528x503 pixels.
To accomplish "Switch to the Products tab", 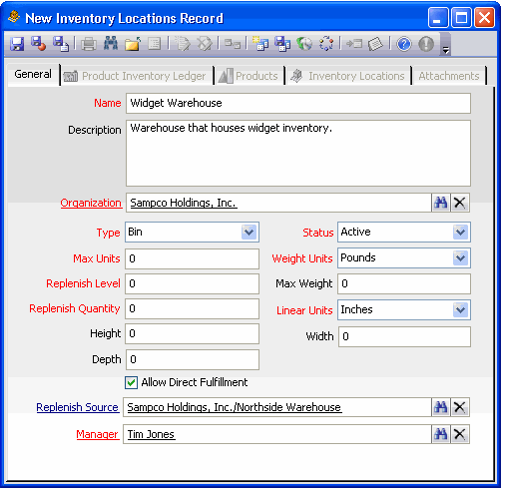I will [250, 76].
